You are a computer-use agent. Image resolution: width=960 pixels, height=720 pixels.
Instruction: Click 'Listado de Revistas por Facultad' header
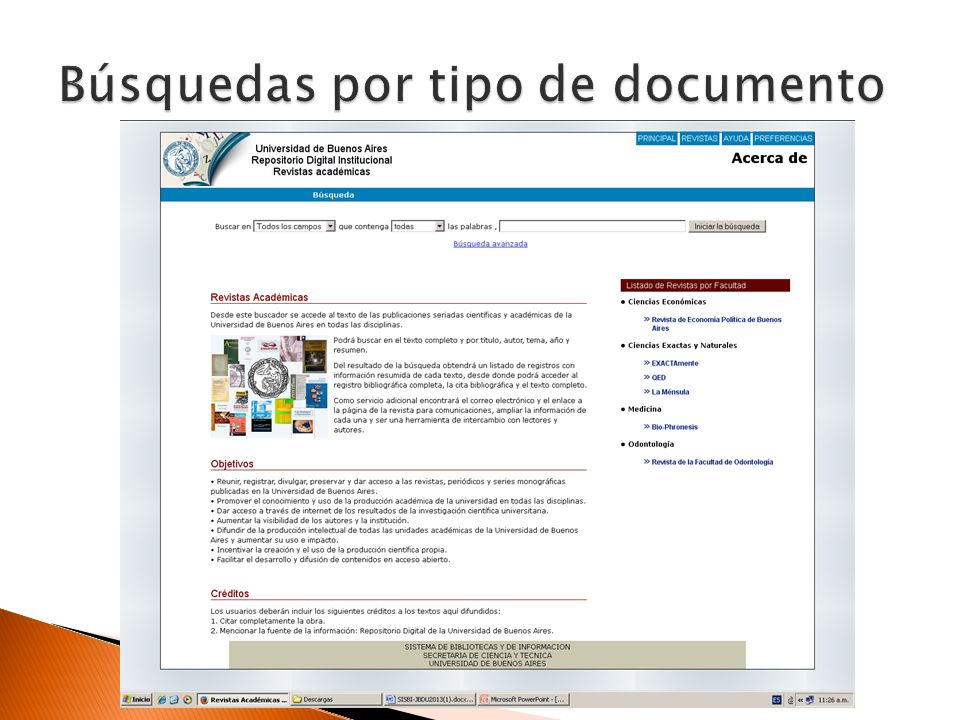pyautogui.click(x=705, y=285)
